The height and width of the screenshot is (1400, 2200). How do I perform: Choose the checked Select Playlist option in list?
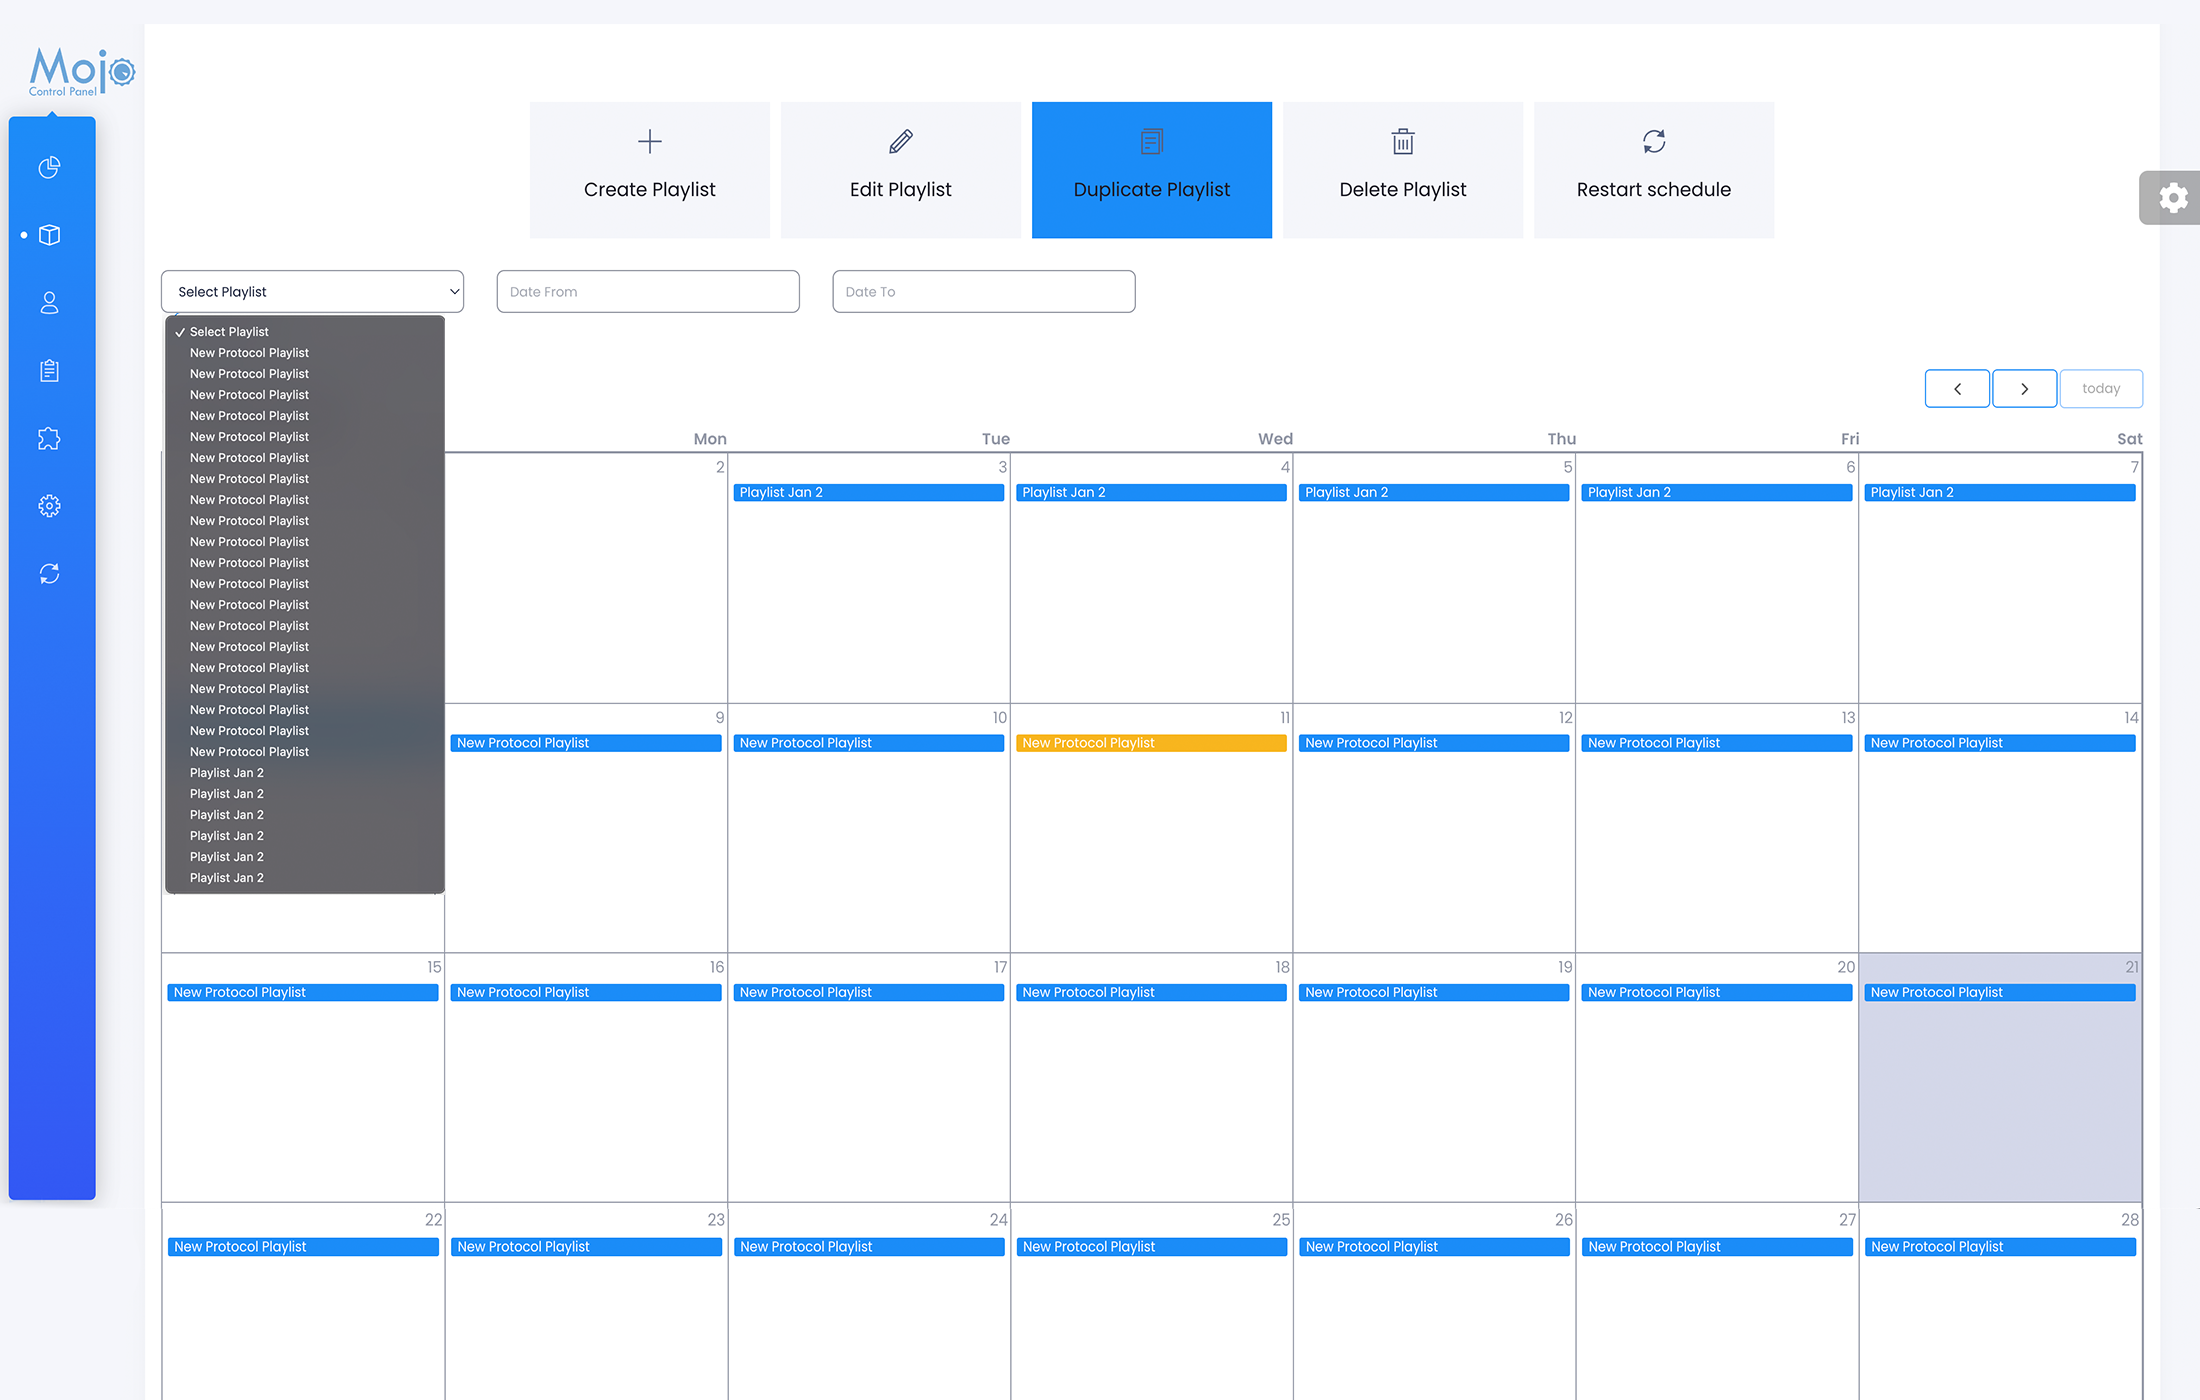point(229,332)
